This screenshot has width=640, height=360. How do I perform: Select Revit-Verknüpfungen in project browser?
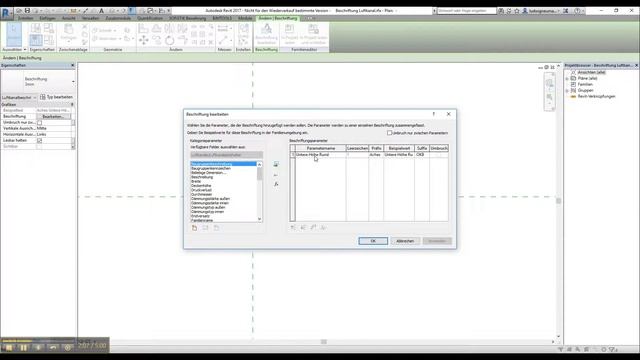pyautogui.click(x=596, y=97)
